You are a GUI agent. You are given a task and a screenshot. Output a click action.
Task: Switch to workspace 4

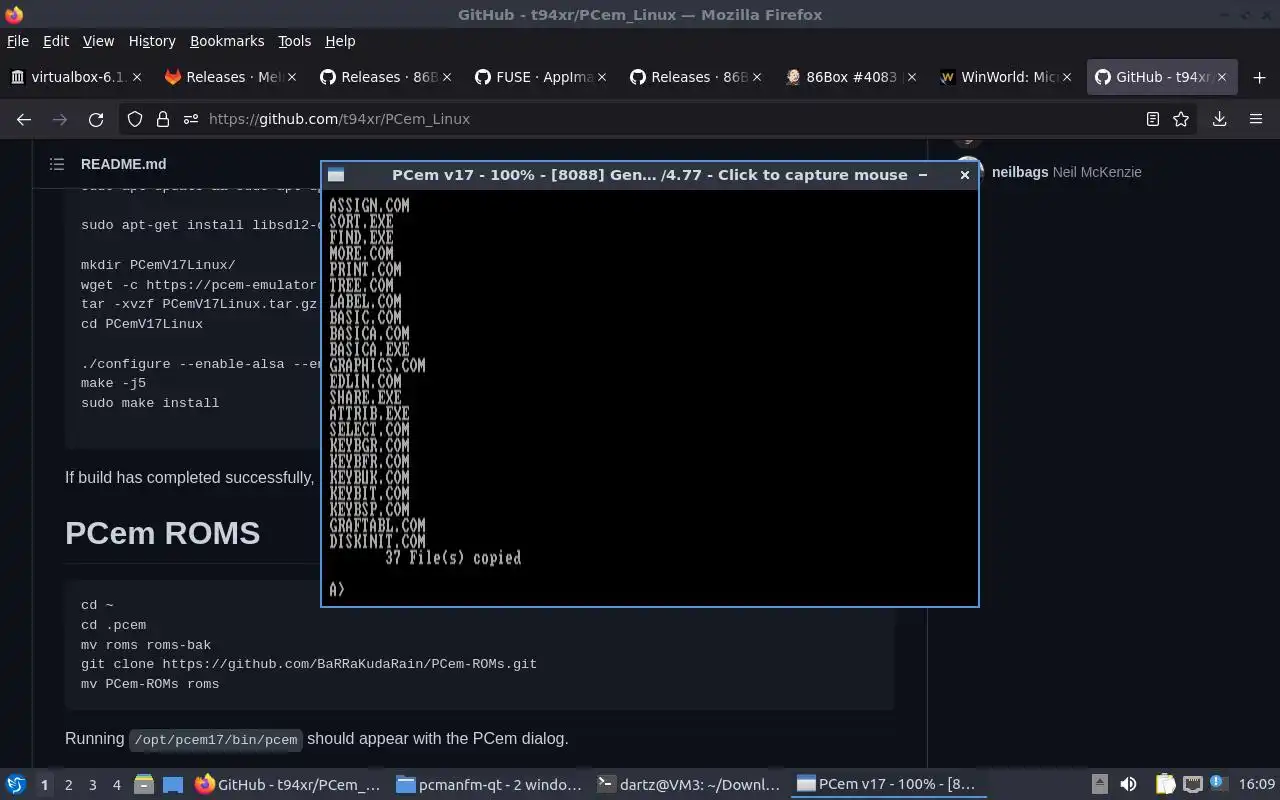coord(117,785)
